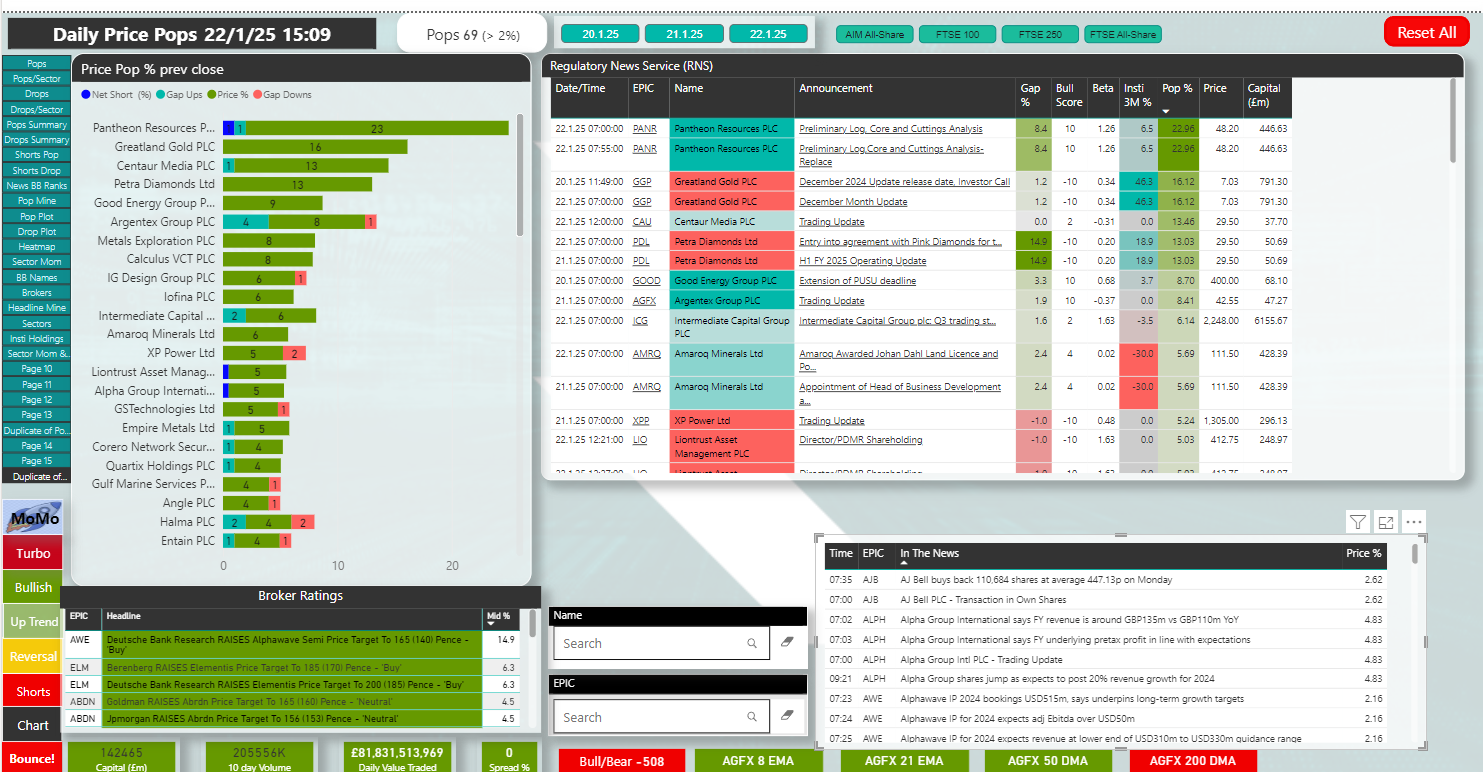The height and width of the screenshot is (772, 1483).
Task: Open focus mode icon above news table
Action: click(1386, 521)
